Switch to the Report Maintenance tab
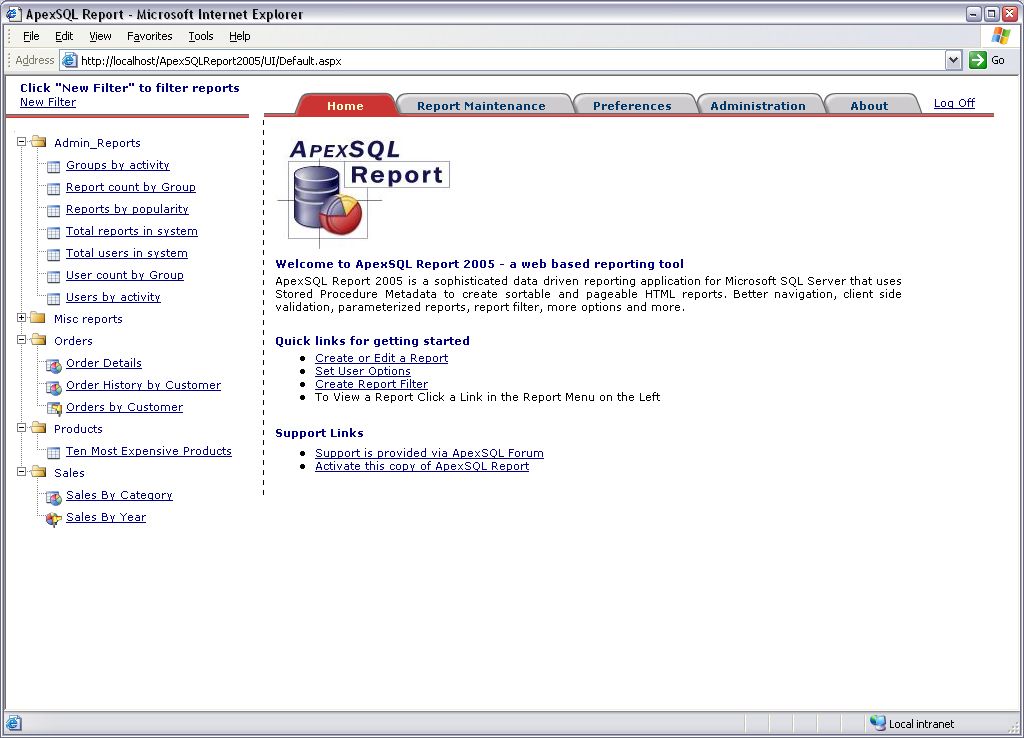1024x738 pixels. coord(484,104)
